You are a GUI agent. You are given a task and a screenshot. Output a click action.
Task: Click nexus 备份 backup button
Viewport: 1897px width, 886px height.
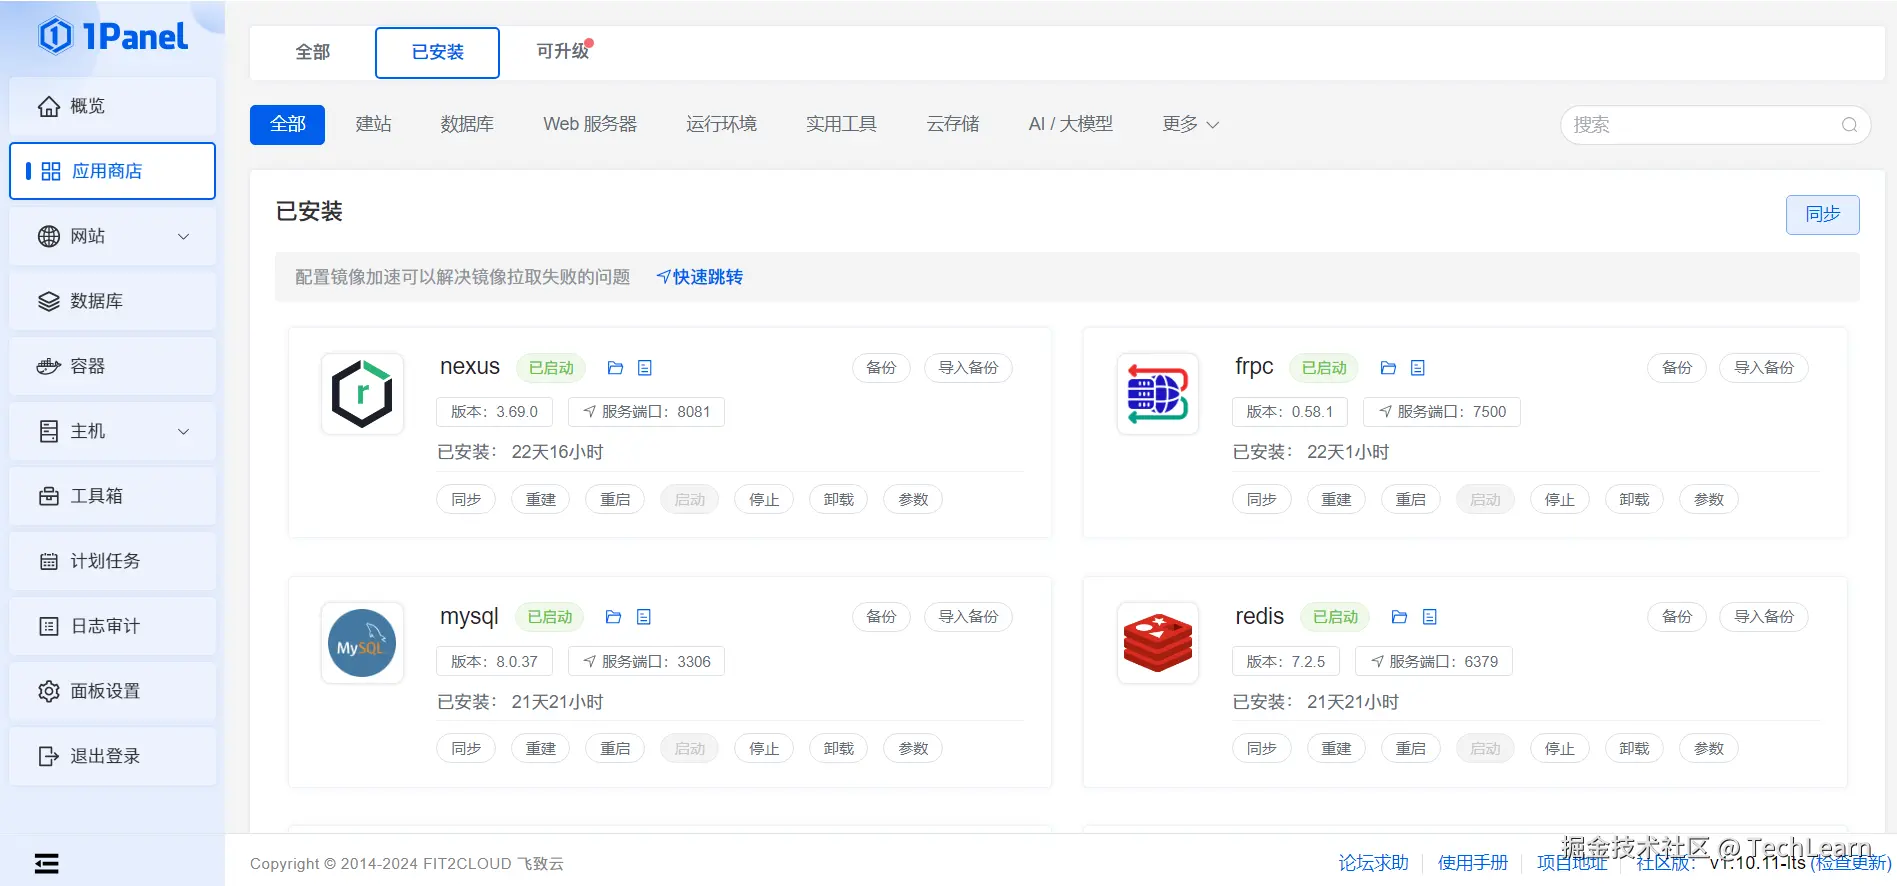coord(881,368)
